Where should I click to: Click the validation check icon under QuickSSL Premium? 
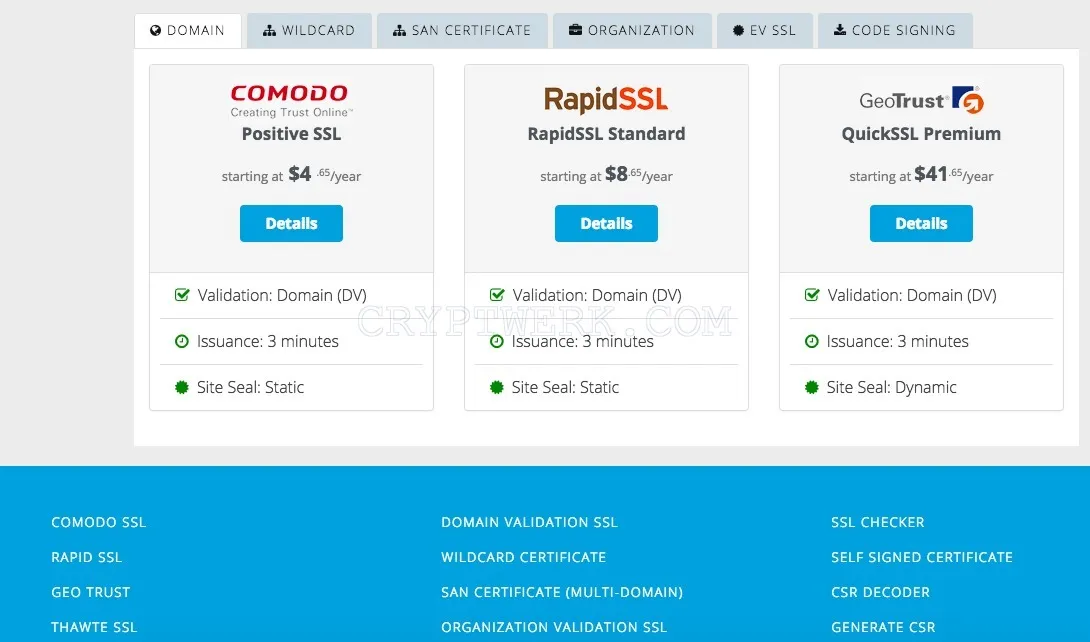tap(812, 295)
